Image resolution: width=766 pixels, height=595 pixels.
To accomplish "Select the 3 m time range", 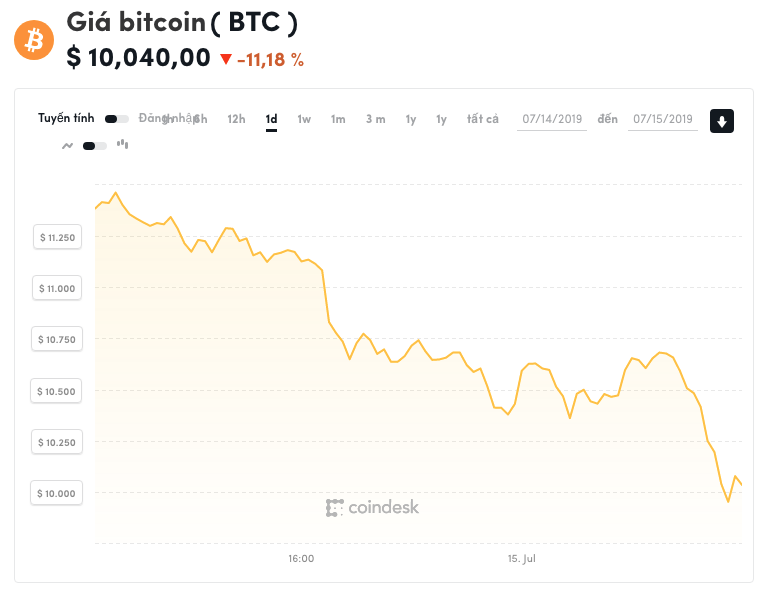I will point(375,119).
